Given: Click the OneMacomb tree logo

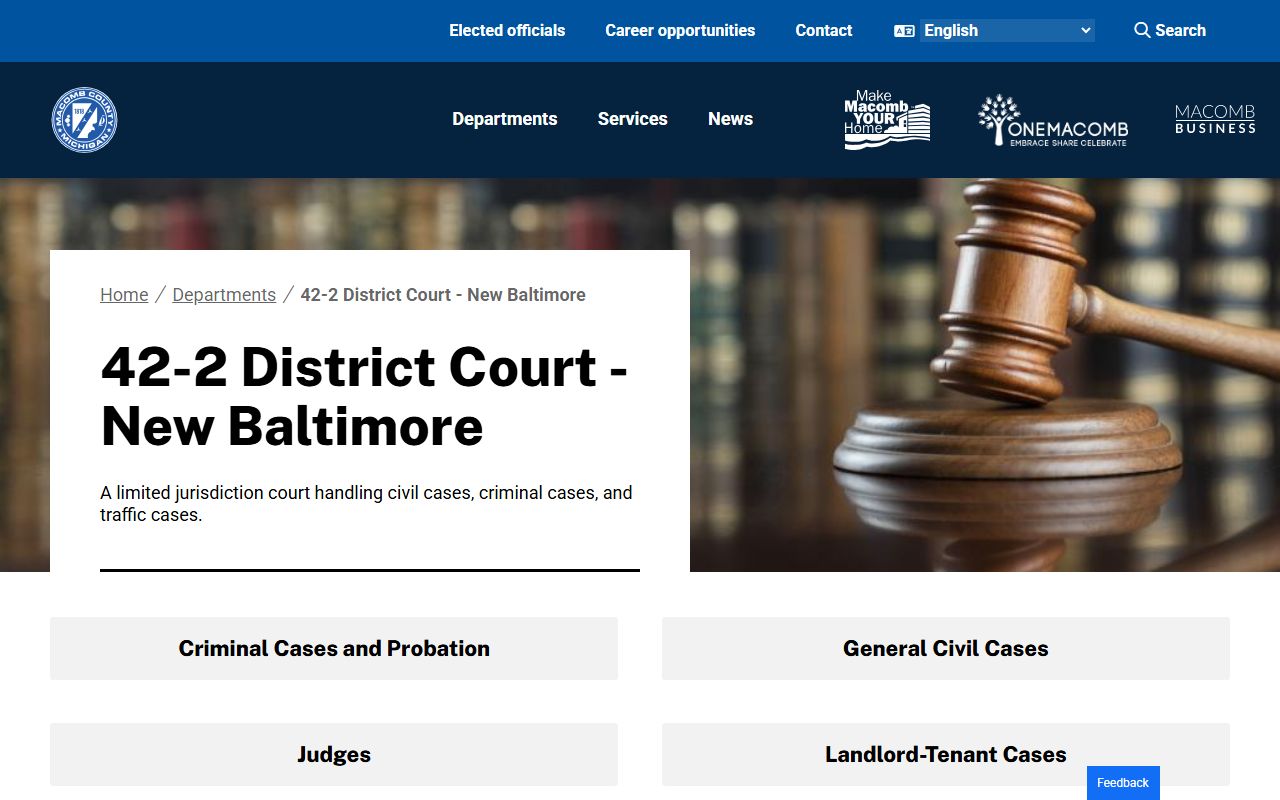Looking at the screenshot, I should point(1053,120).
